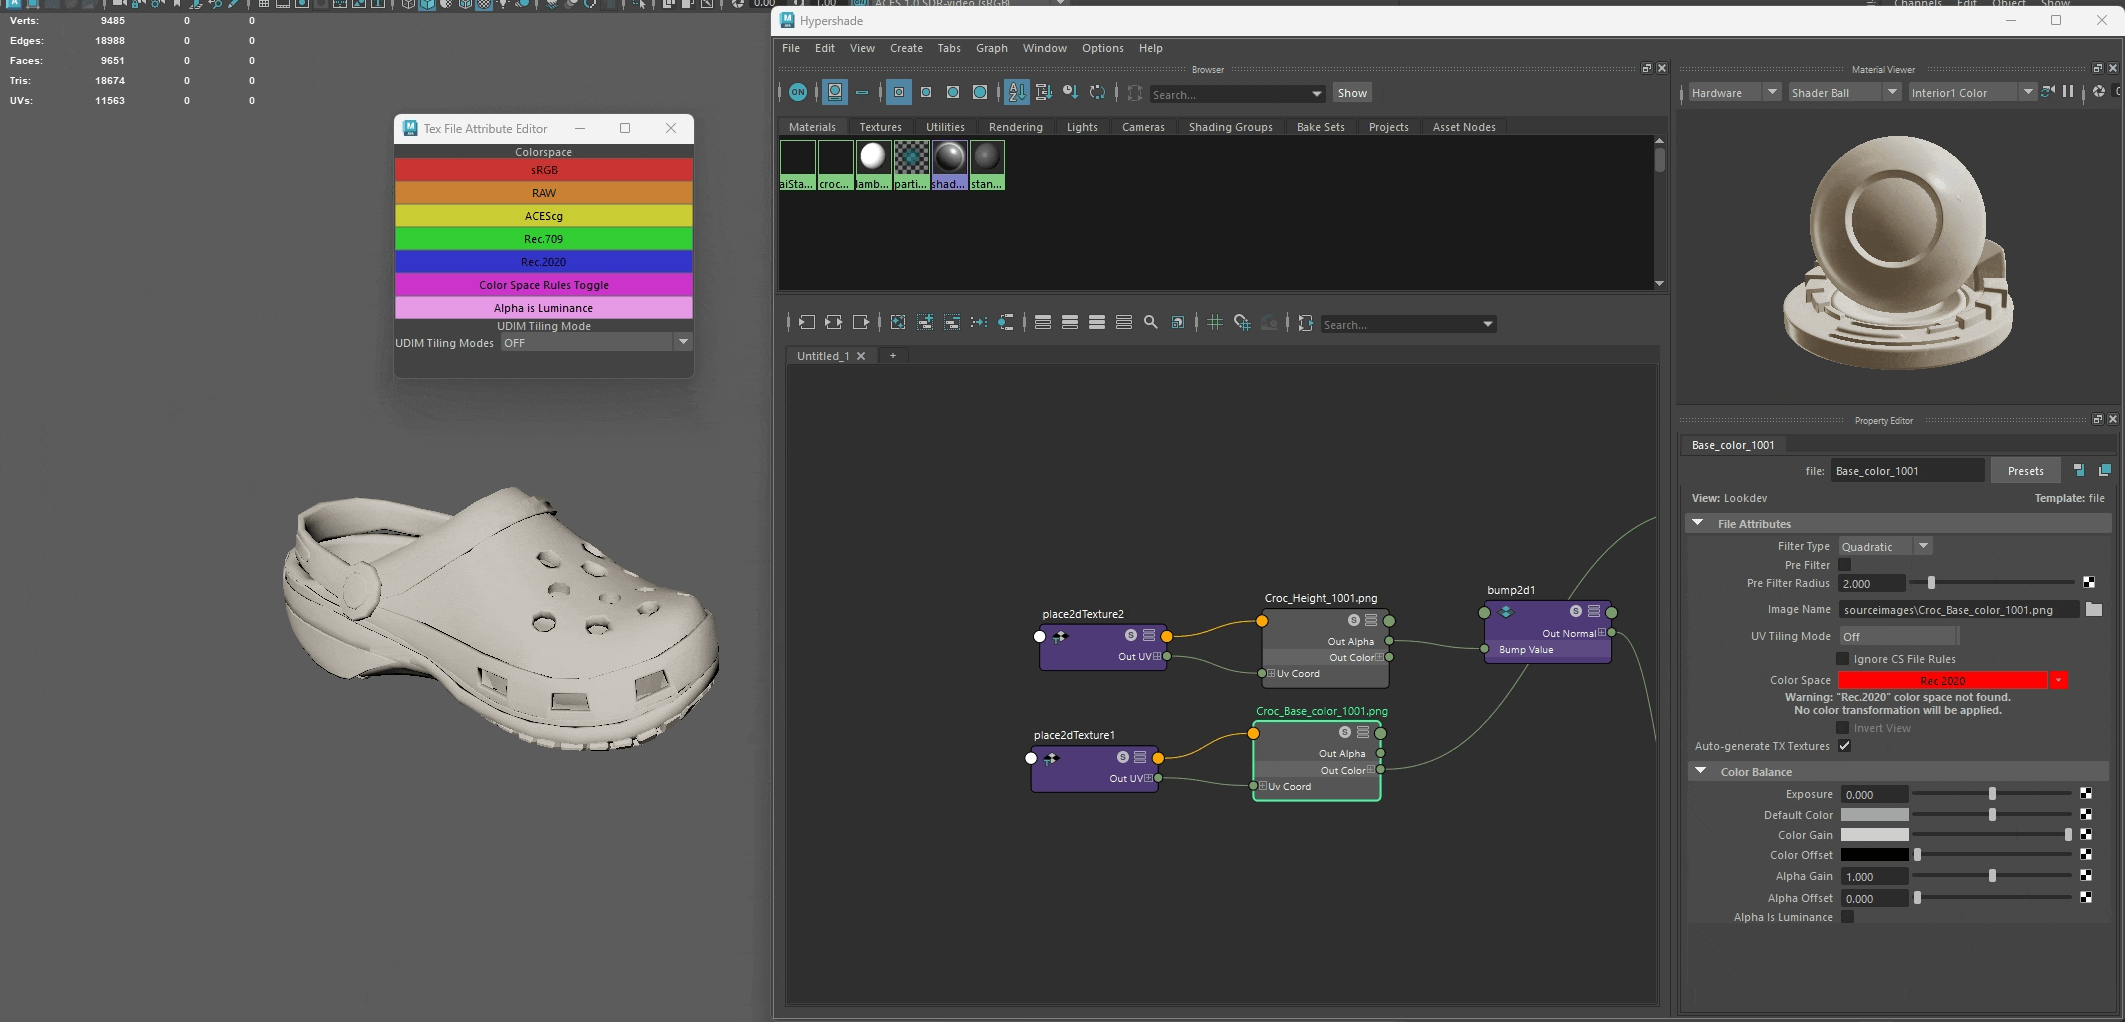Click Exposure map checker icon

click(x=2086, y=793)
